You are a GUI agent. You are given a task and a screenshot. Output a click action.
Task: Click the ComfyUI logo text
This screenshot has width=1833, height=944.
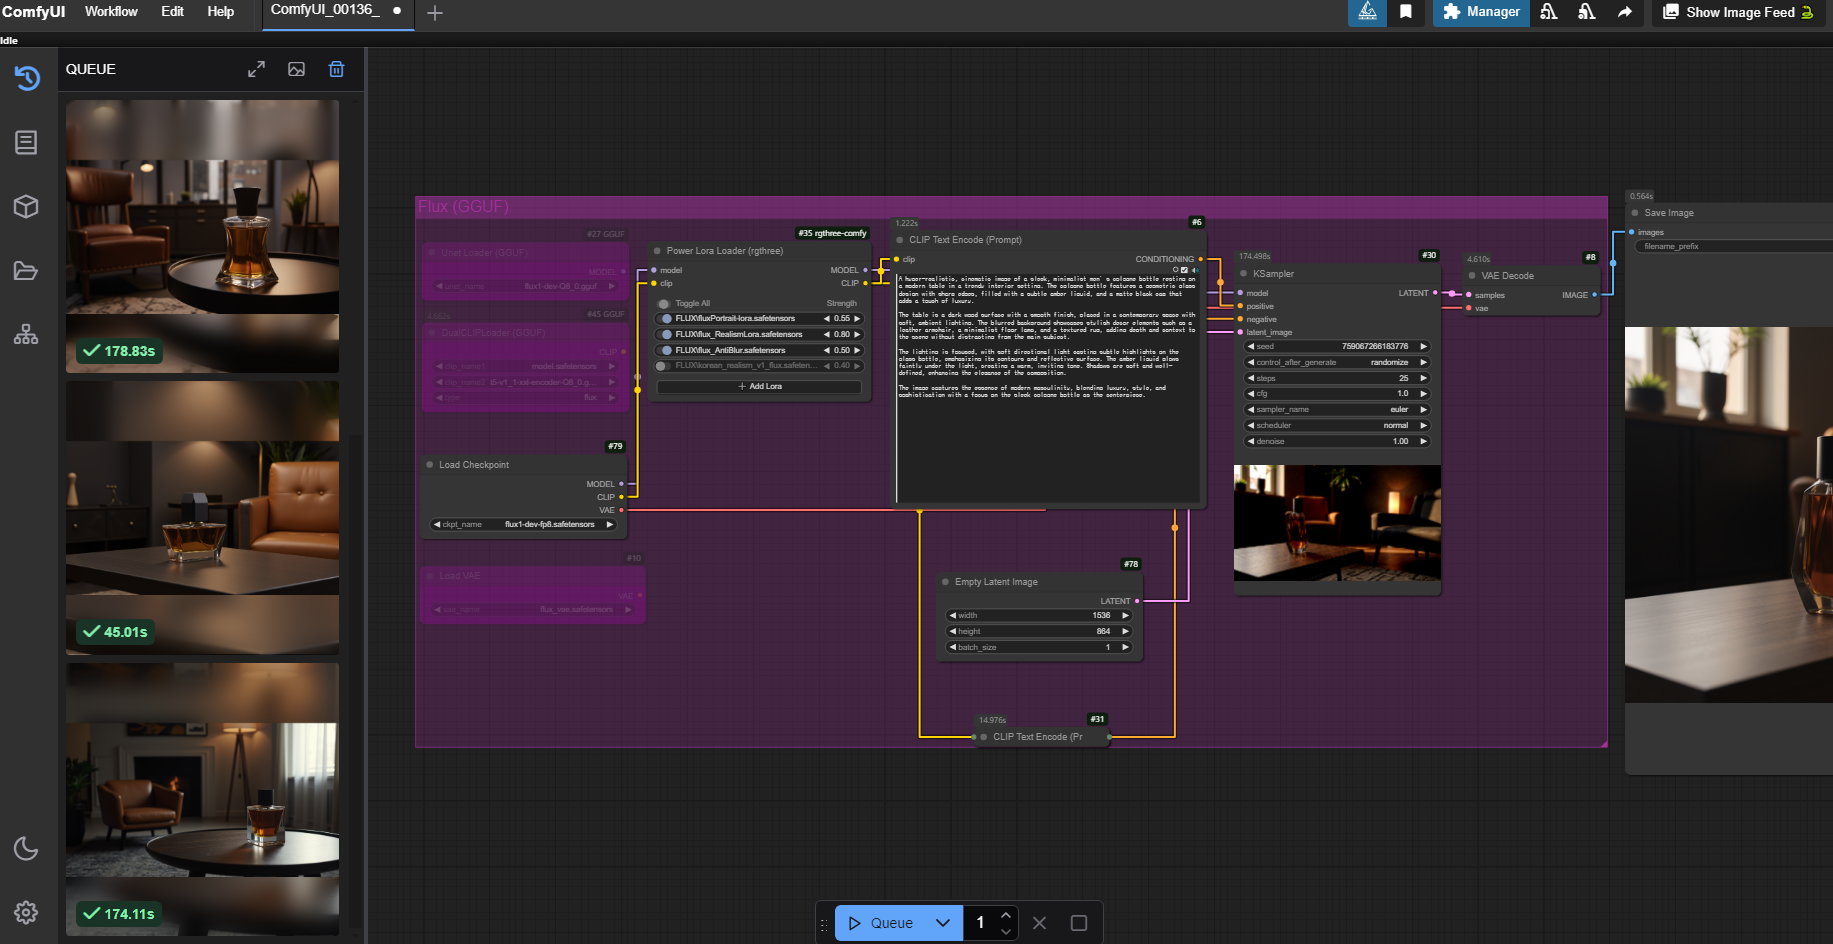click(34, 12)
